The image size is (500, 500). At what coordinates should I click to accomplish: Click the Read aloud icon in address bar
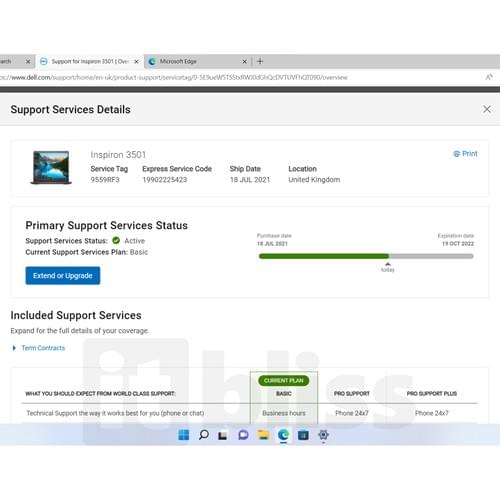point(489,77)
